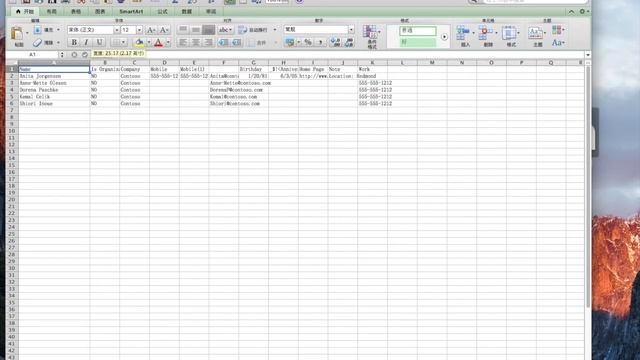Open the font size dropdown
The image size is (640, 360).
[139, 30]
